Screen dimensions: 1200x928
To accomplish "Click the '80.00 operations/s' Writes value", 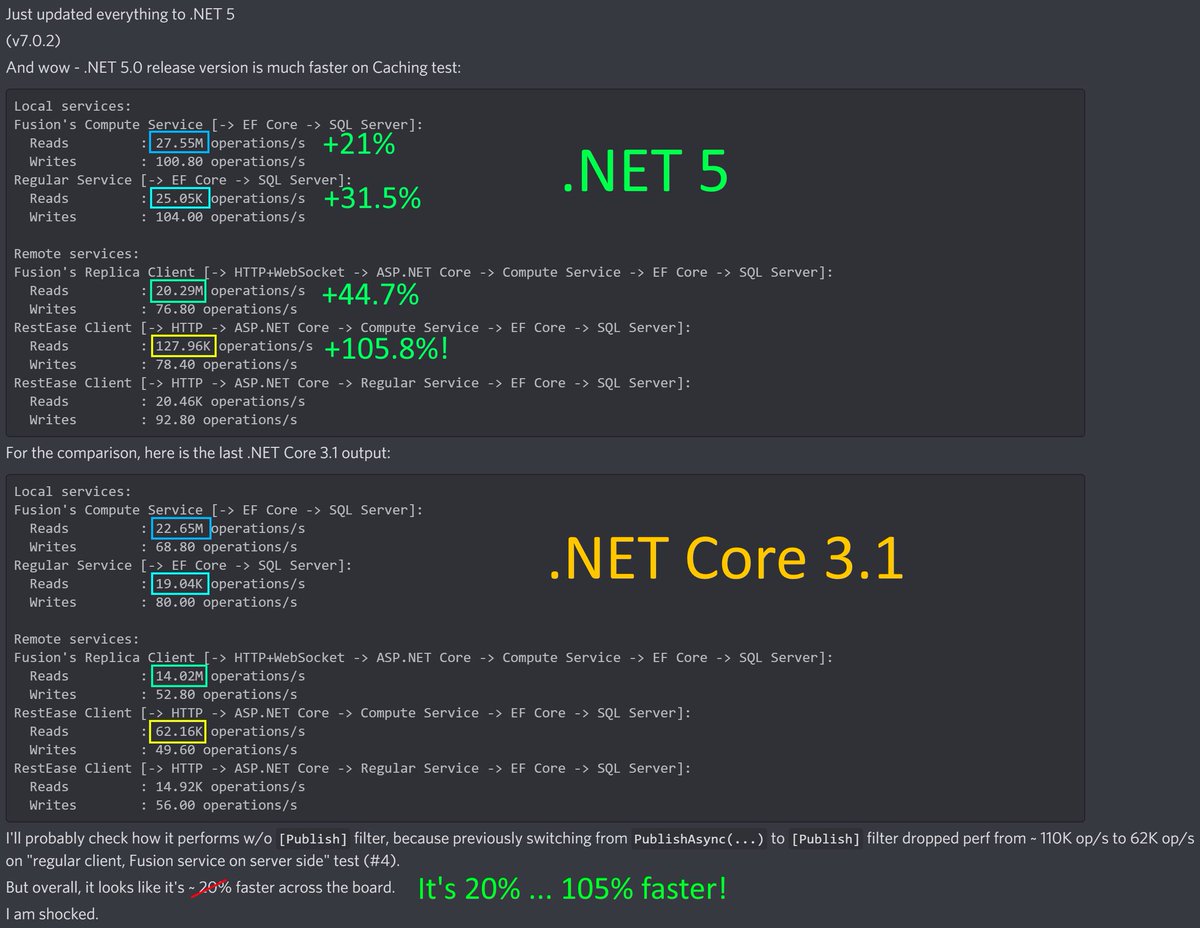I will [227, 602].
